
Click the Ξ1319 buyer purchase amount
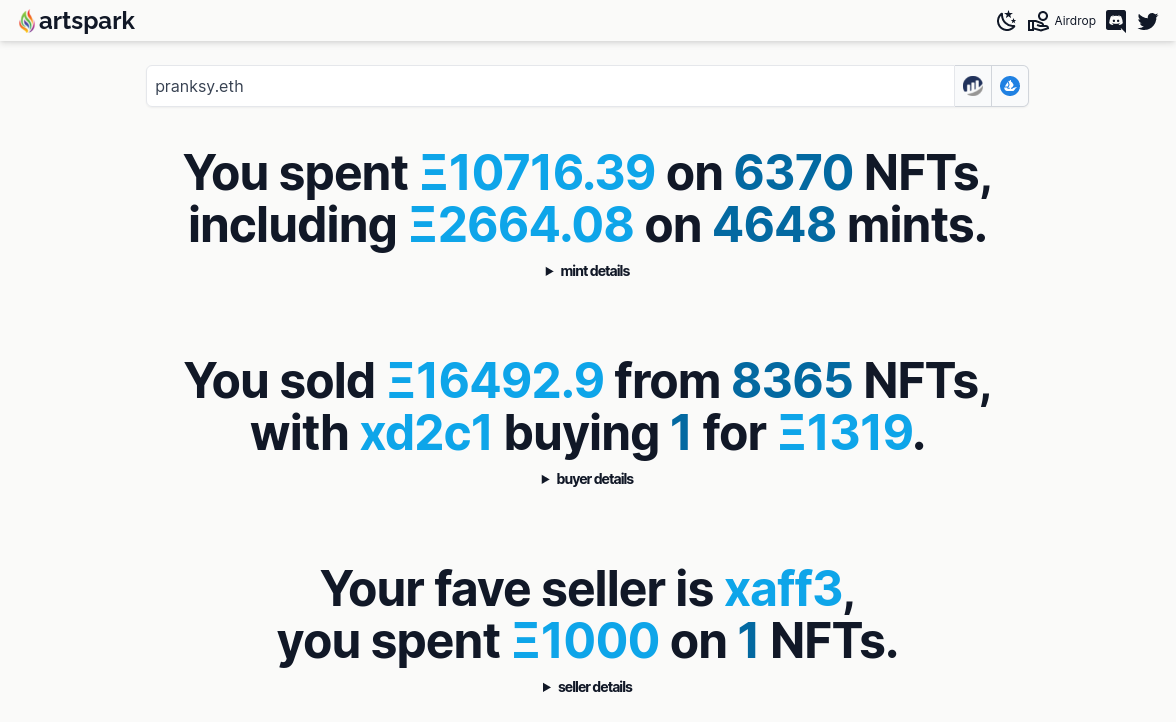[x=846, y=433]
